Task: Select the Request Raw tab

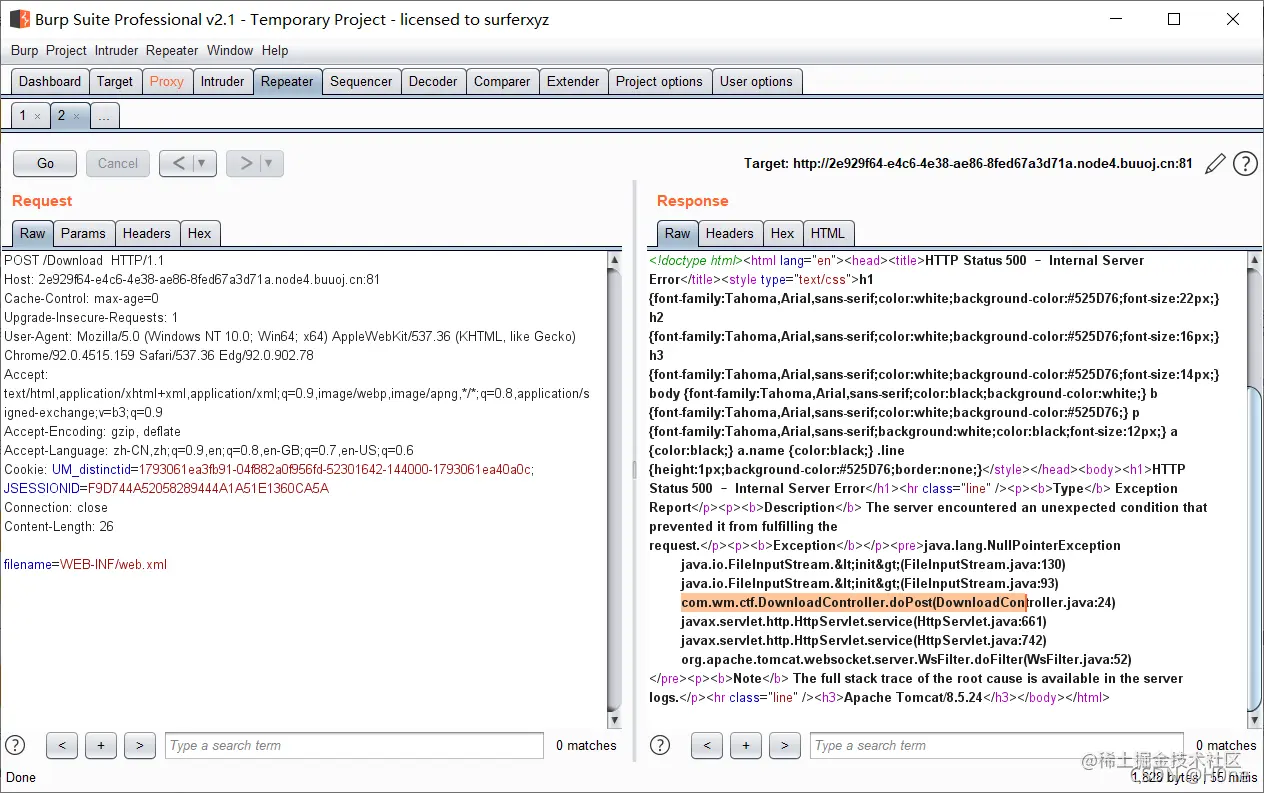Action: (33, 233)
